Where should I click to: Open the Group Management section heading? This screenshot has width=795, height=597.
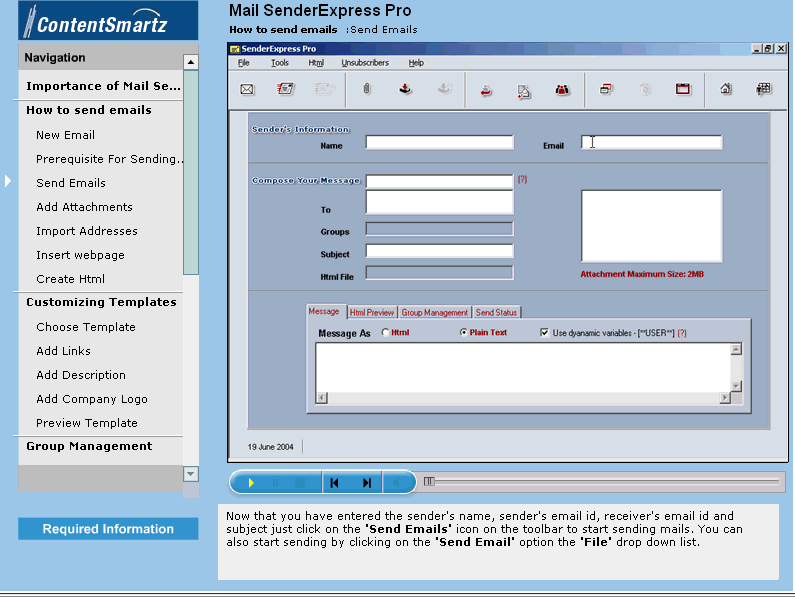point(89,446)
